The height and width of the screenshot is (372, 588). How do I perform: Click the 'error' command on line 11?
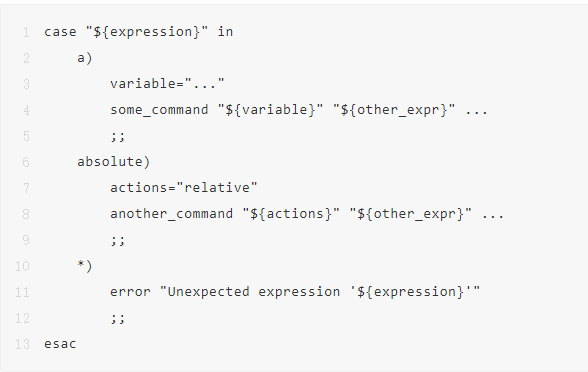coord(130,292)
